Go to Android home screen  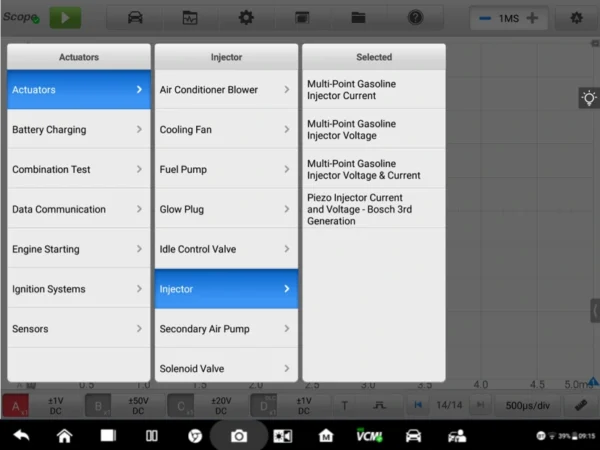pyautogui.click(x=65, y=435)
